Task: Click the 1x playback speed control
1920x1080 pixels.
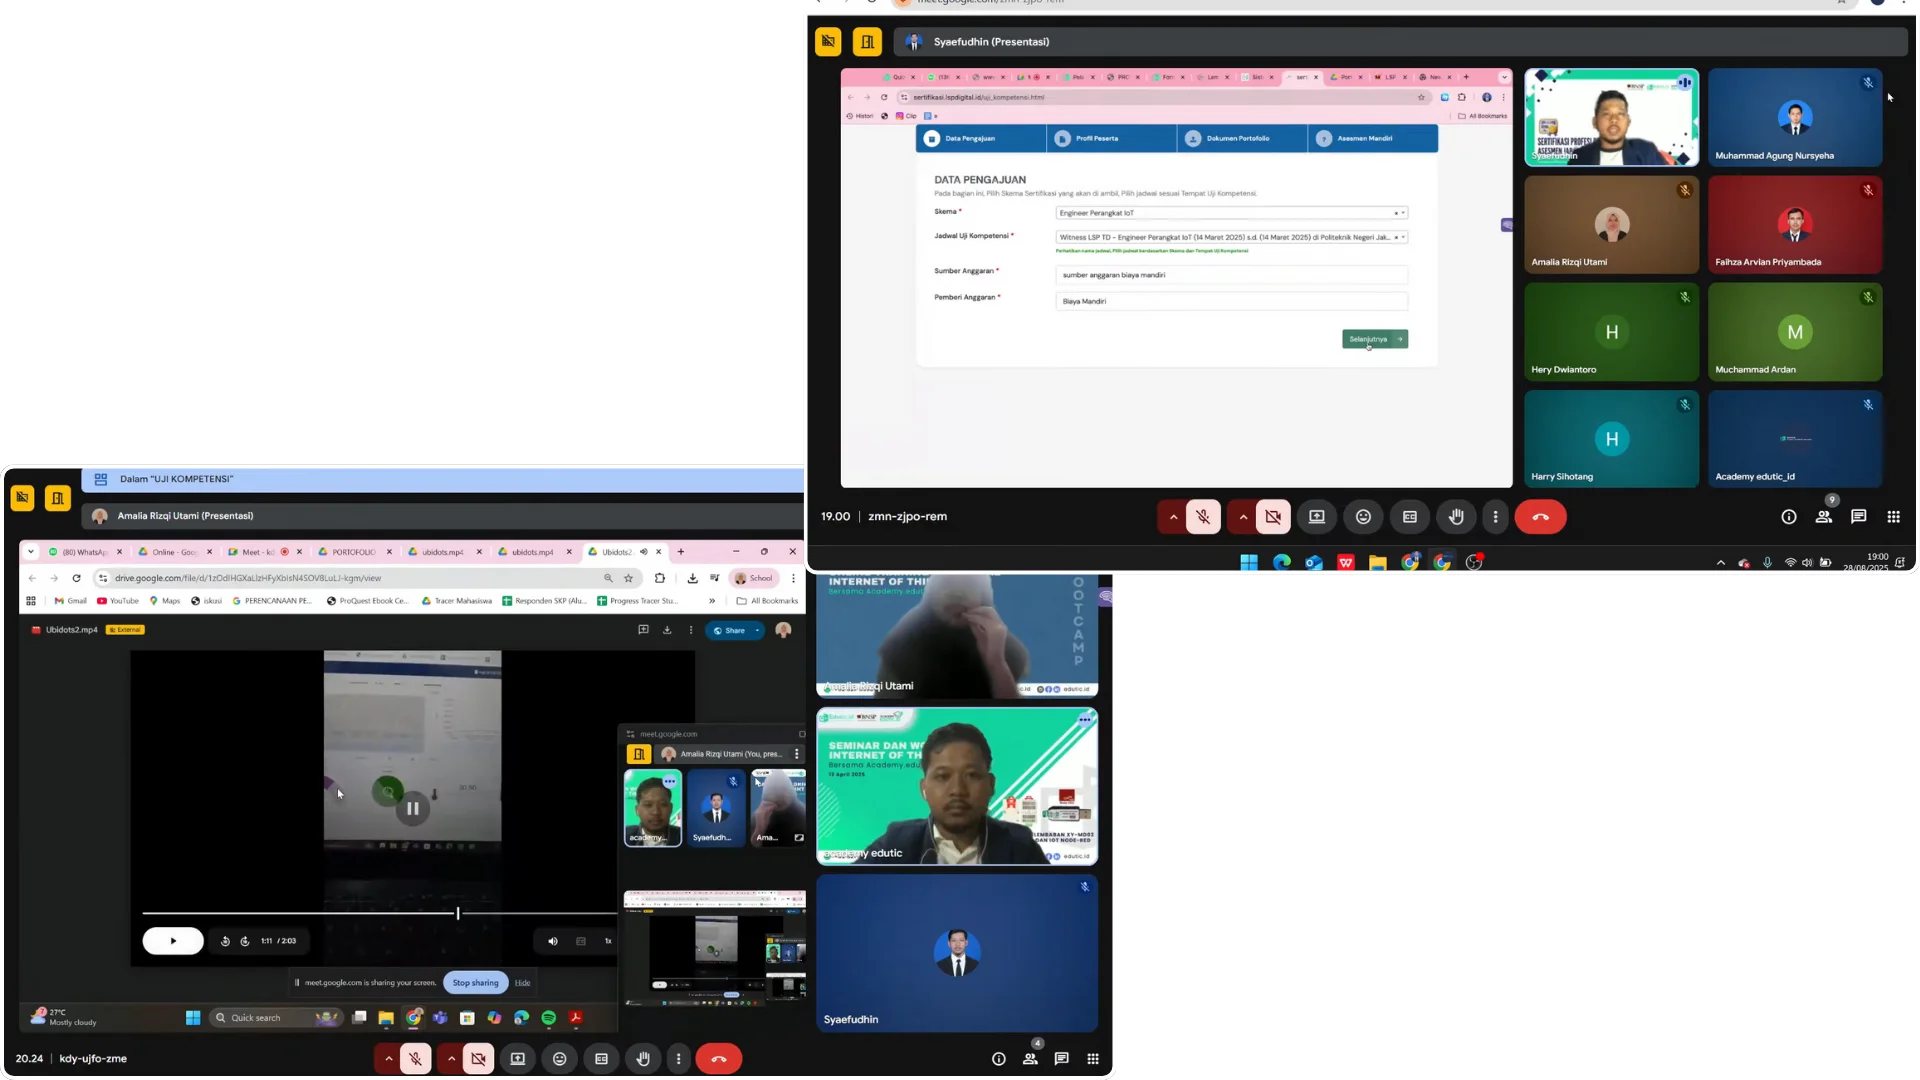Action: (608, 941)
